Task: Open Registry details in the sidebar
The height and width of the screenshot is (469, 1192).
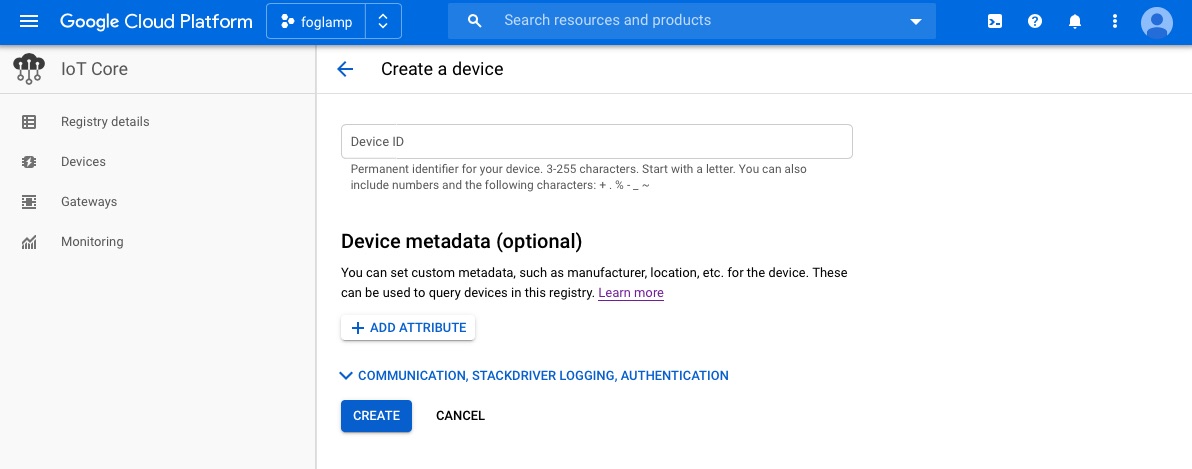Action: coord(105,122)
